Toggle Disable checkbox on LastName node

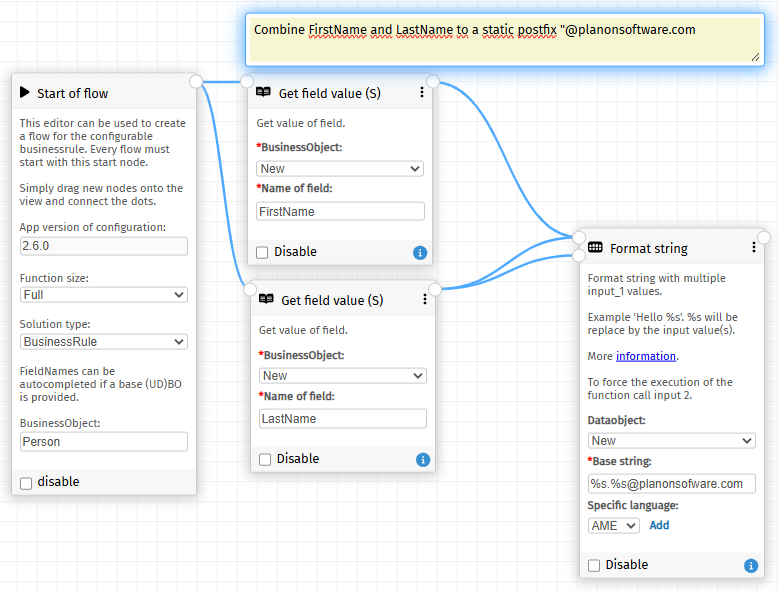(x=265, y=460)
